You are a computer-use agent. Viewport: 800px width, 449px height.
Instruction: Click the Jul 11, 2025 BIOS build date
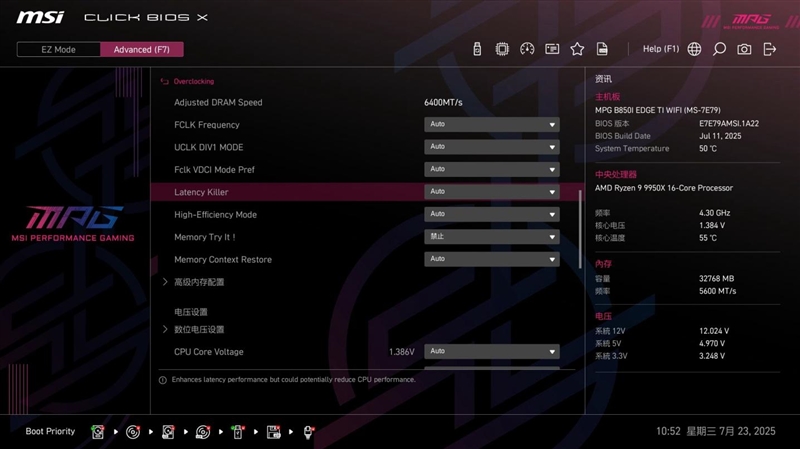click(x=720, y=136)
